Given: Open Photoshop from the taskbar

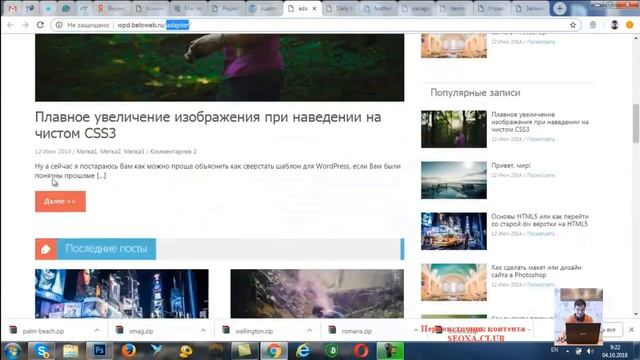Looking at the screenshot, I should (x=99, y=351).
